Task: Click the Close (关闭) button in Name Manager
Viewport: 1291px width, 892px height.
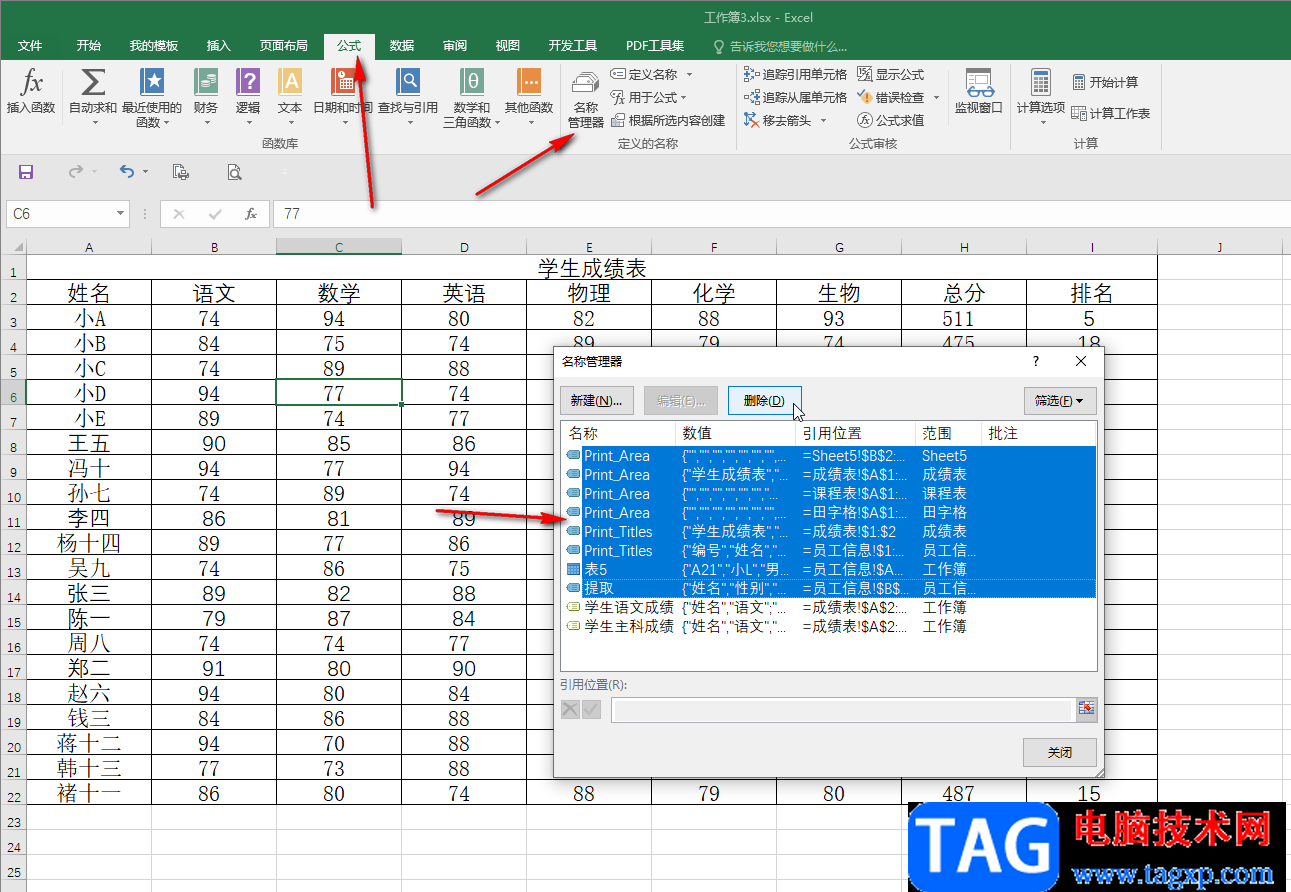Action: (x=1060, y=753)
